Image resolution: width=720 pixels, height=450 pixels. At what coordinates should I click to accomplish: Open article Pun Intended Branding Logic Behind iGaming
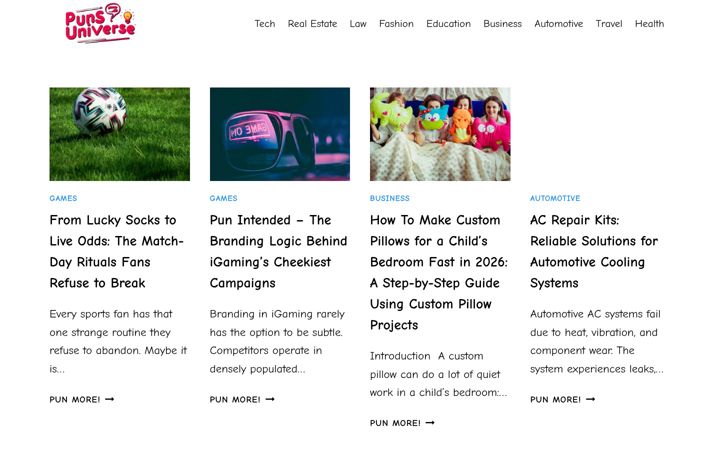278,251
